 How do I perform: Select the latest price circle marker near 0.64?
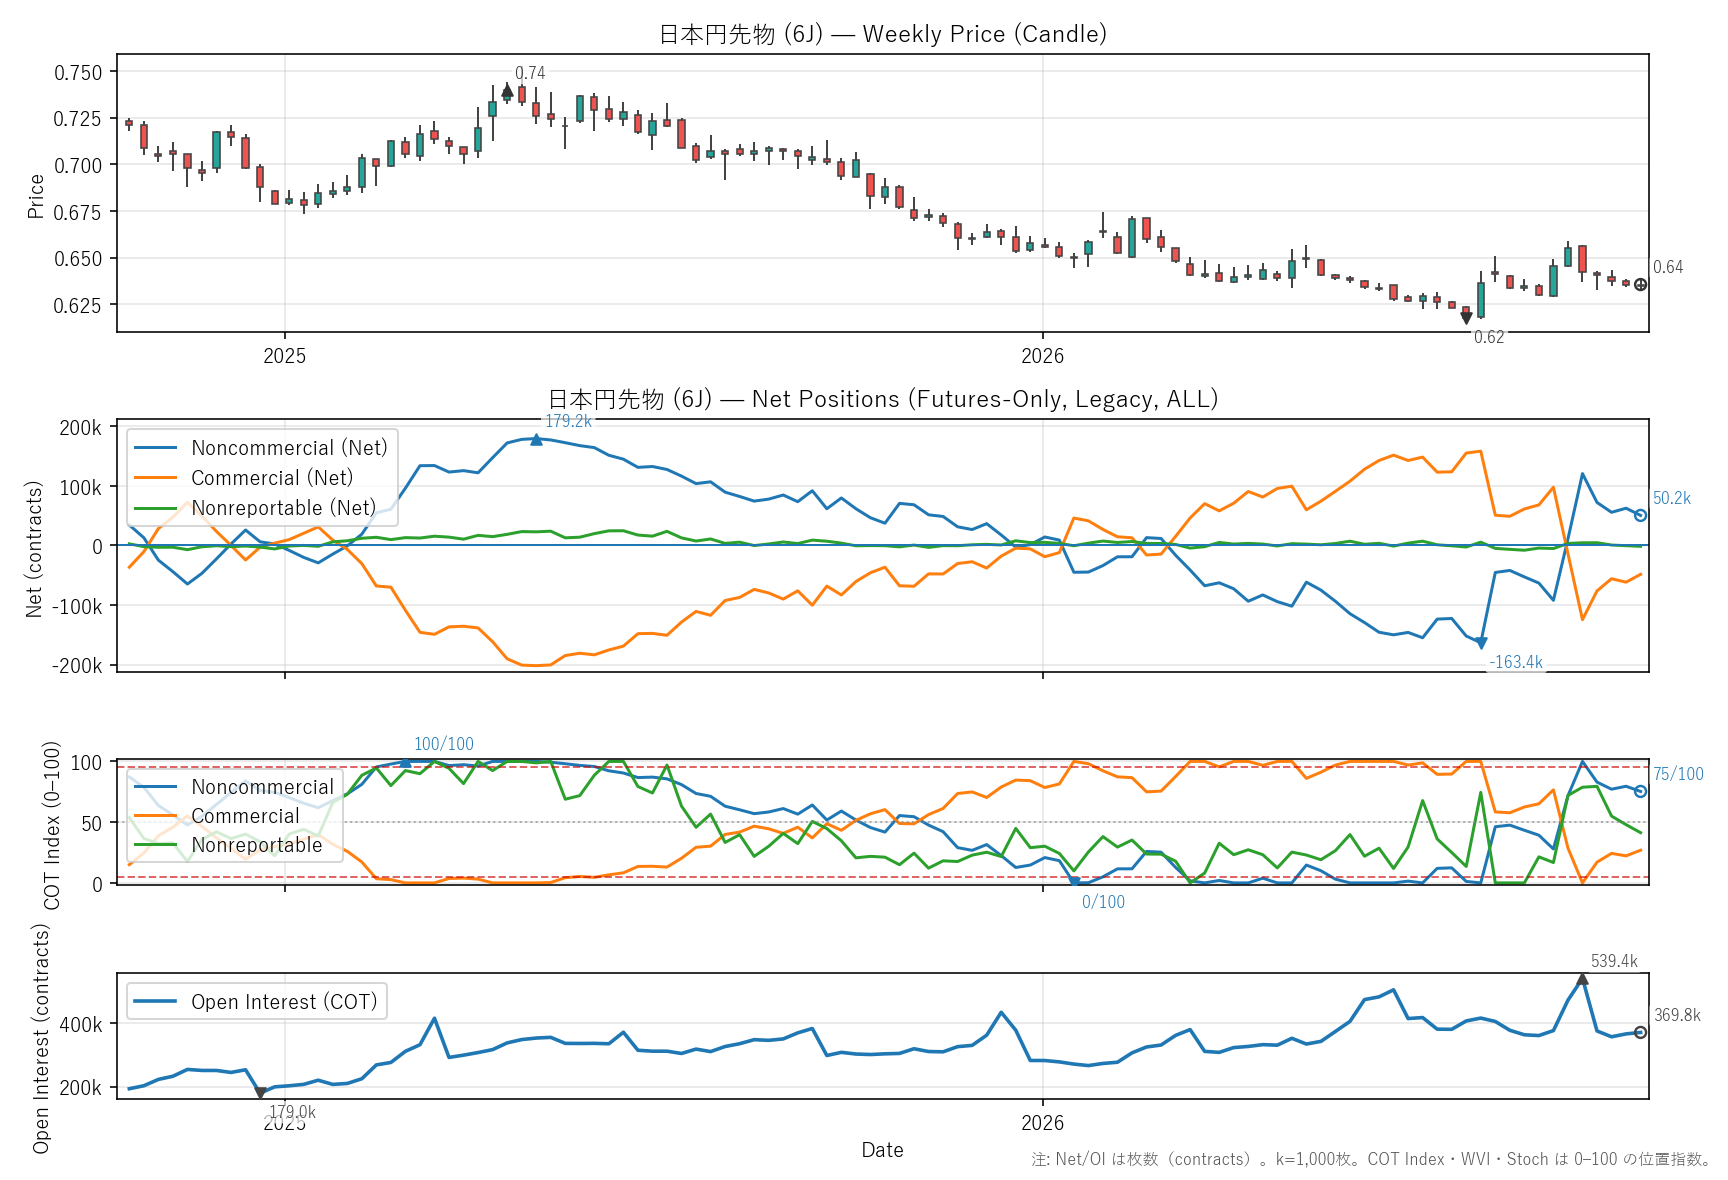pos(1640,285)
